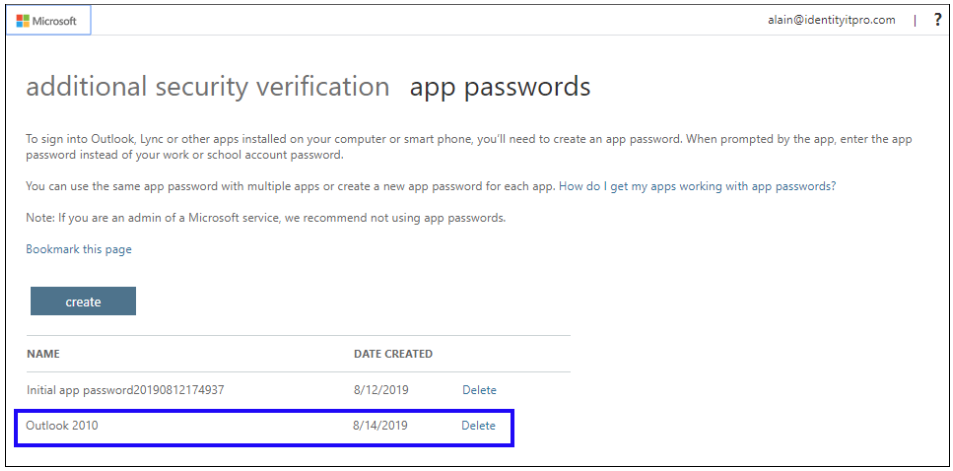This screenshot has height=471, width=953.
Task: Click the create button
Action: point(83,301)
